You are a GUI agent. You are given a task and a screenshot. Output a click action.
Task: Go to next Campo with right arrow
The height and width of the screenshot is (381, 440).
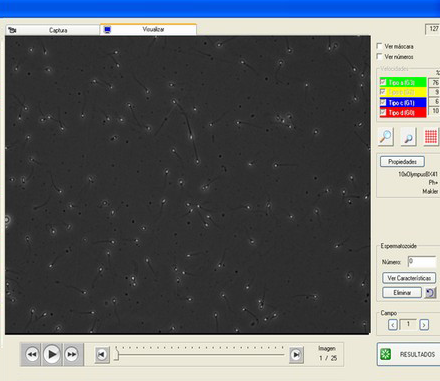pyautogui.click(x=424, y=325)
